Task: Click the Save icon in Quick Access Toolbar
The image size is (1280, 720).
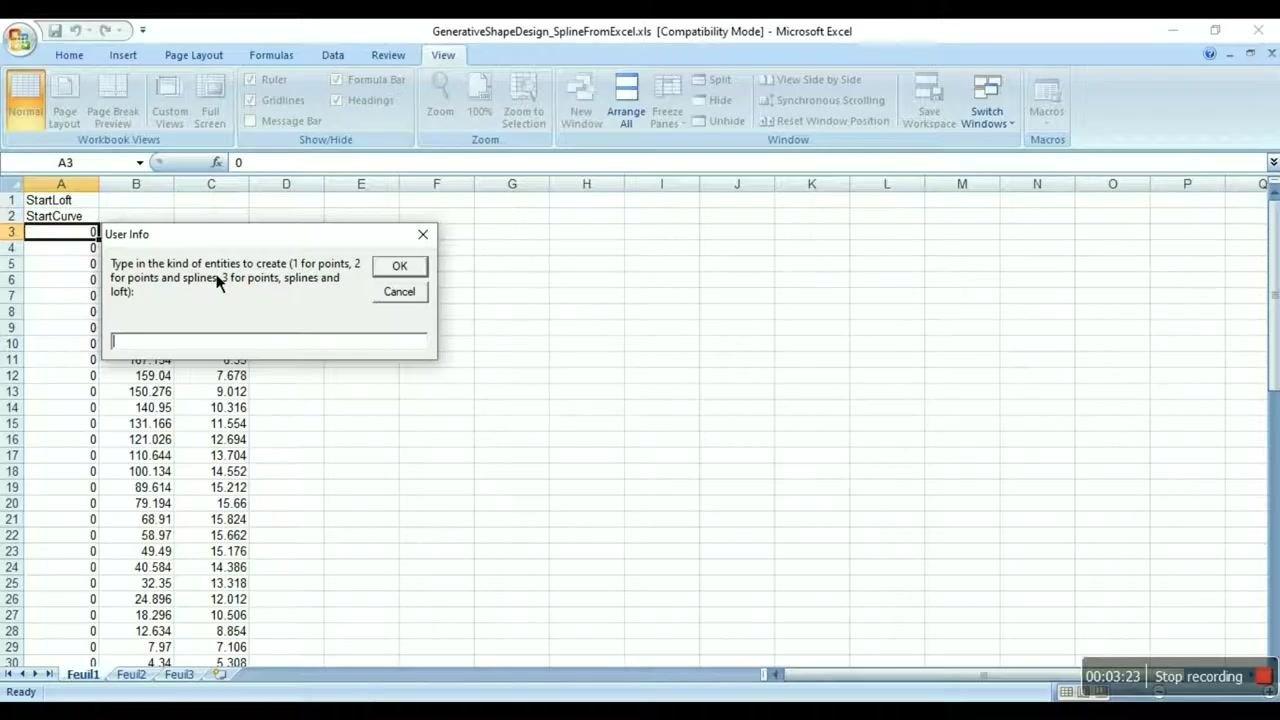Action: click(x=55, y=31)
